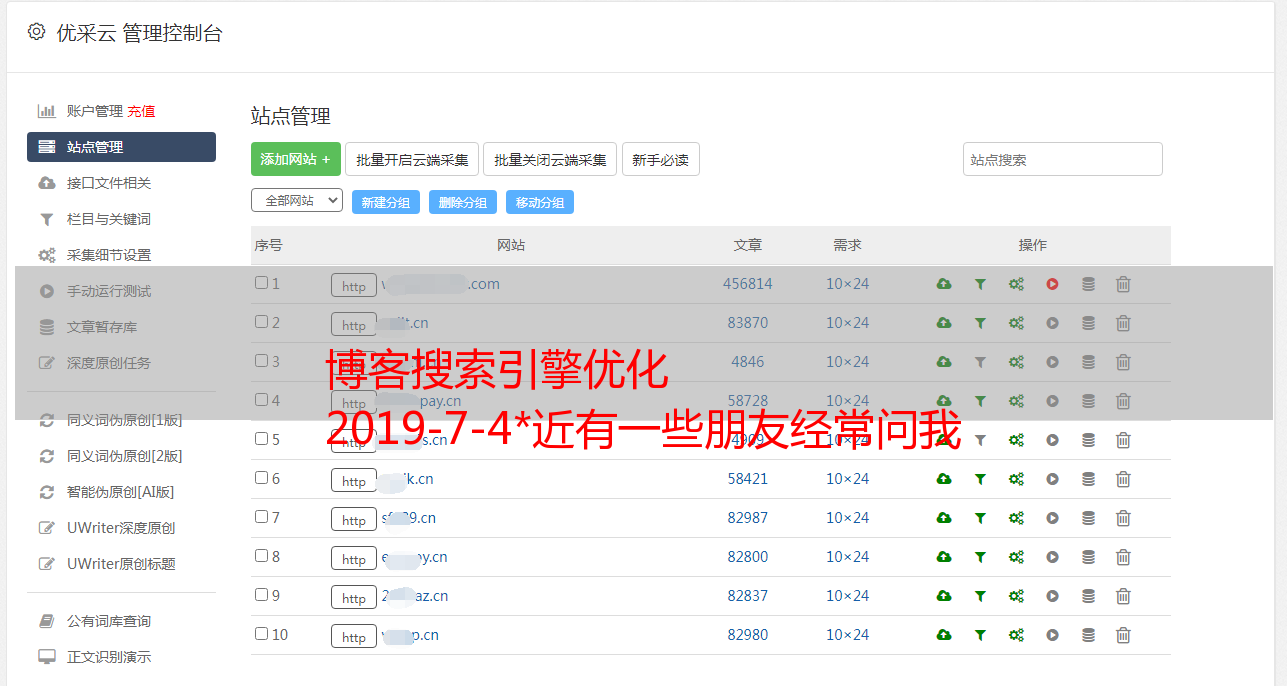Click the 充值 recharge link
This screenshot has height=686, width=1287.
point(141,111)
